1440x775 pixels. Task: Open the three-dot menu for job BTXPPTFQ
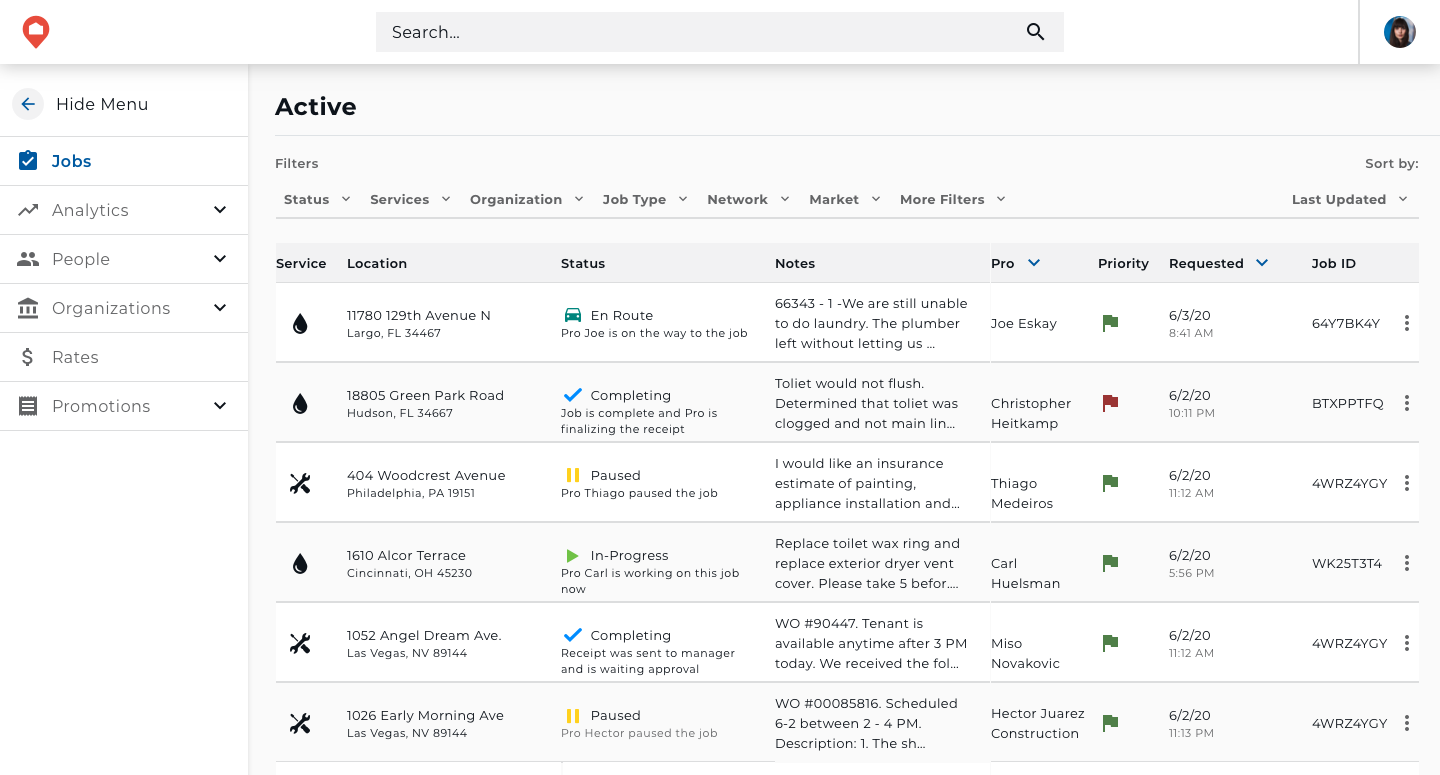[x=1406, y=403]
